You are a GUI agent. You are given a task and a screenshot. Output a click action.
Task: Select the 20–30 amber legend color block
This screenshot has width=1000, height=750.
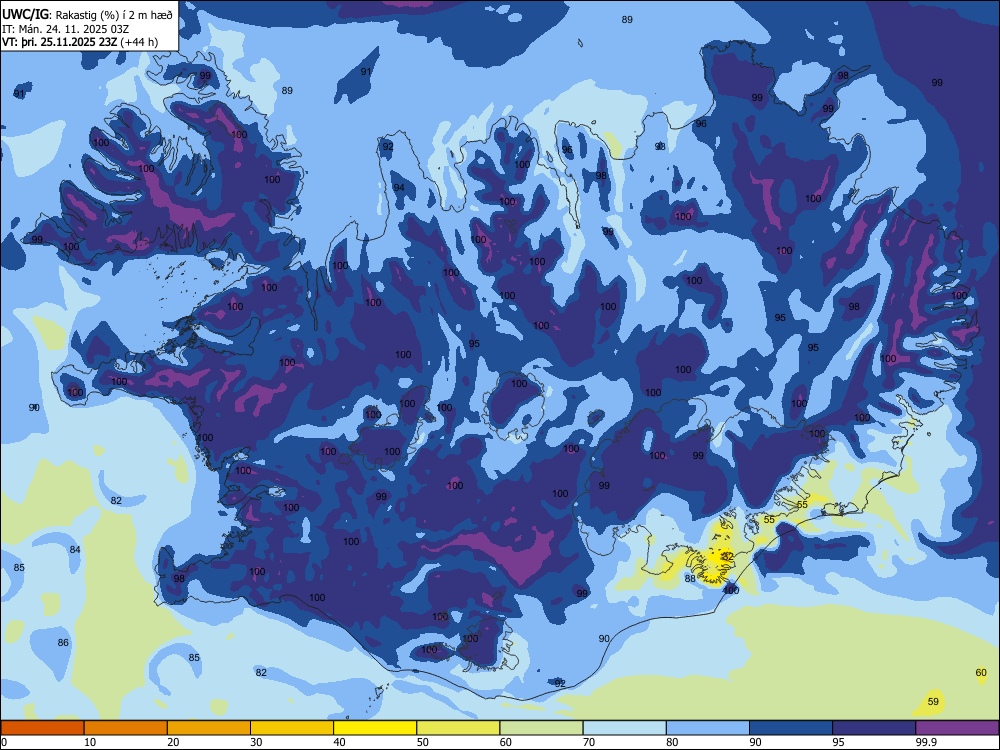pyautogui.click(x=209, y=728)
